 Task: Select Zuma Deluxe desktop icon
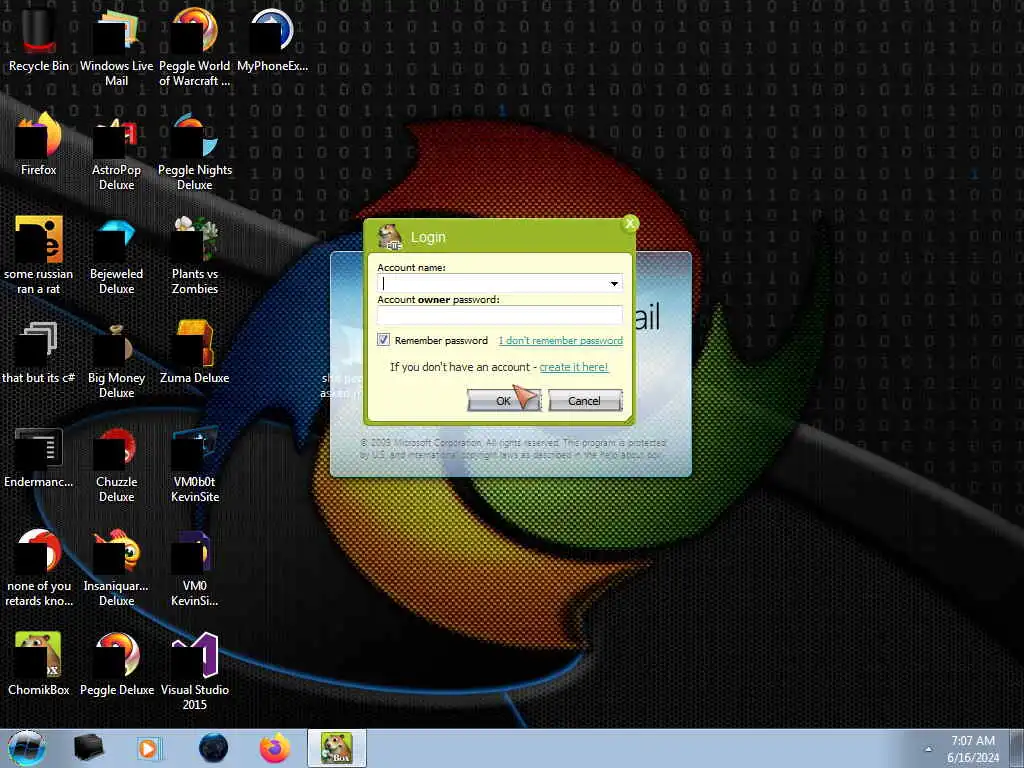[x=195, y=353]
